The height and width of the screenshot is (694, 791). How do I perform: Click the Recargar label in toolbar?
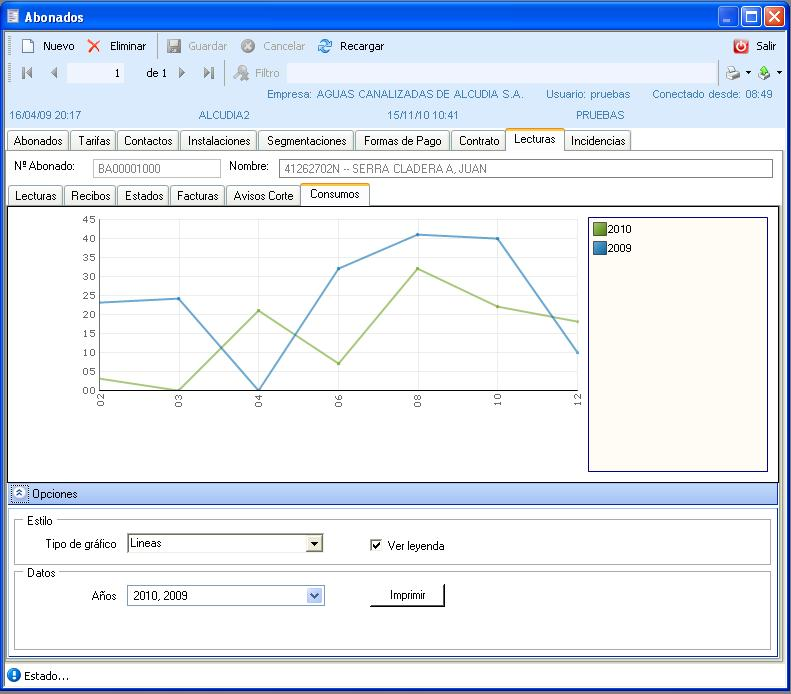362,46
